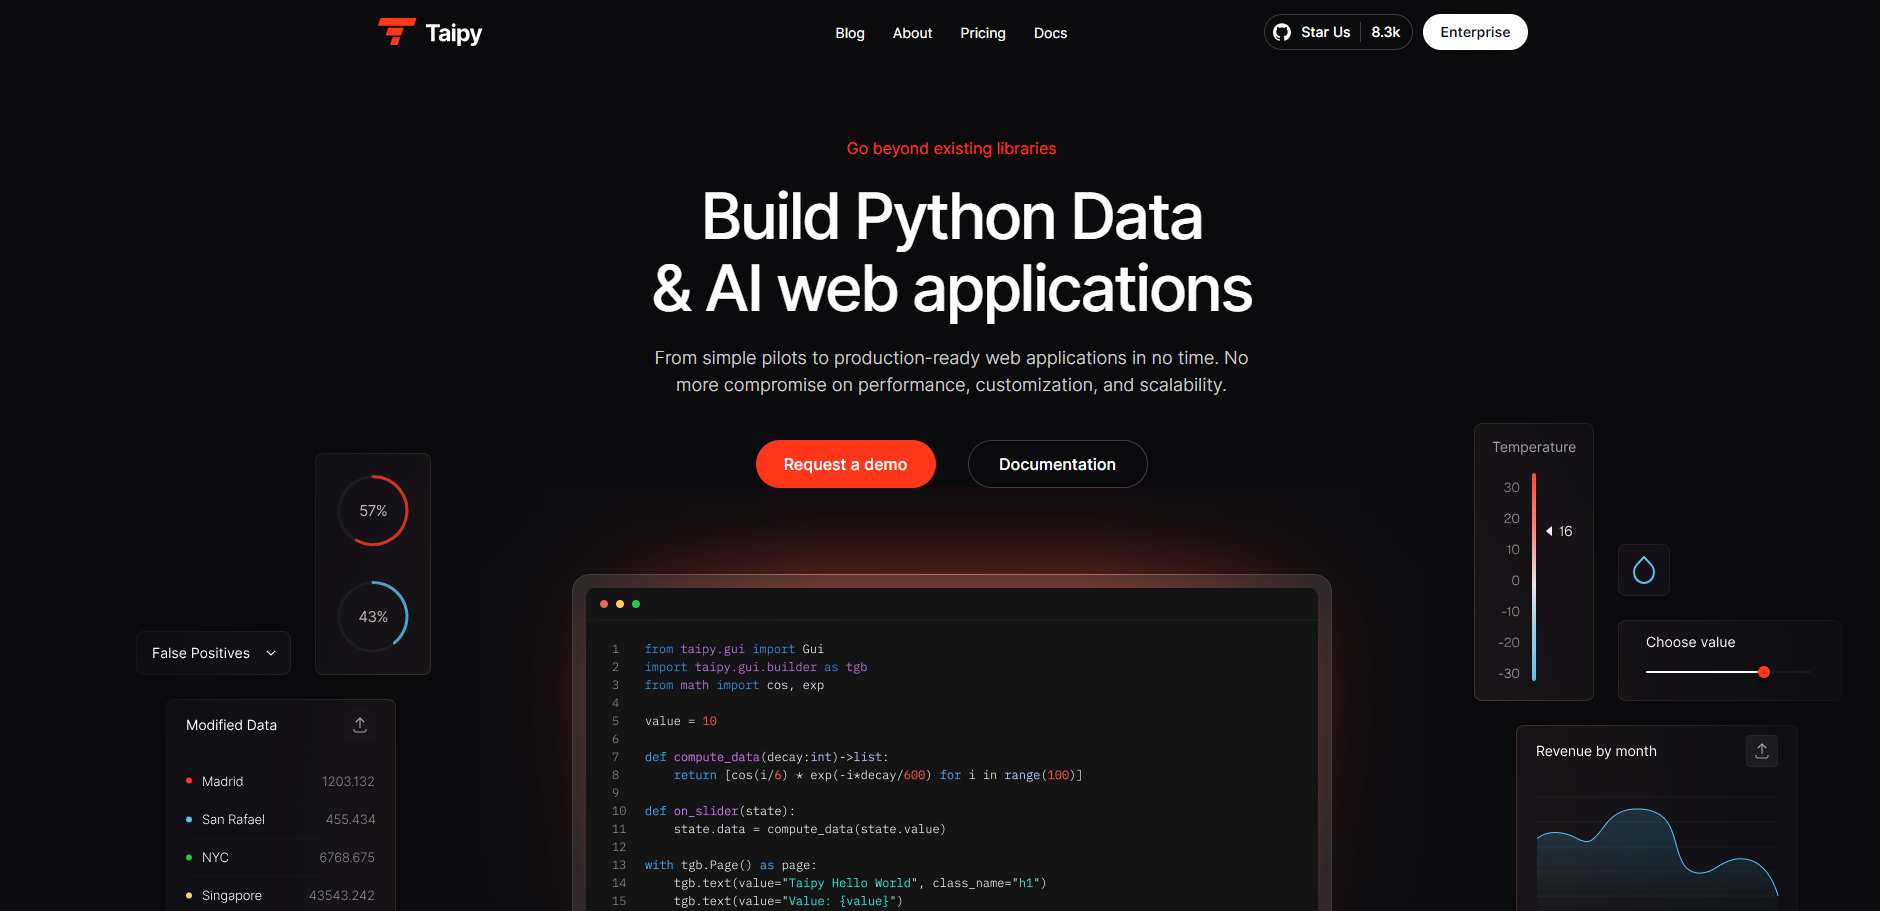Click the Request a demo button
The width and height of the screenshot is (1880, 911).
point(845,464)
